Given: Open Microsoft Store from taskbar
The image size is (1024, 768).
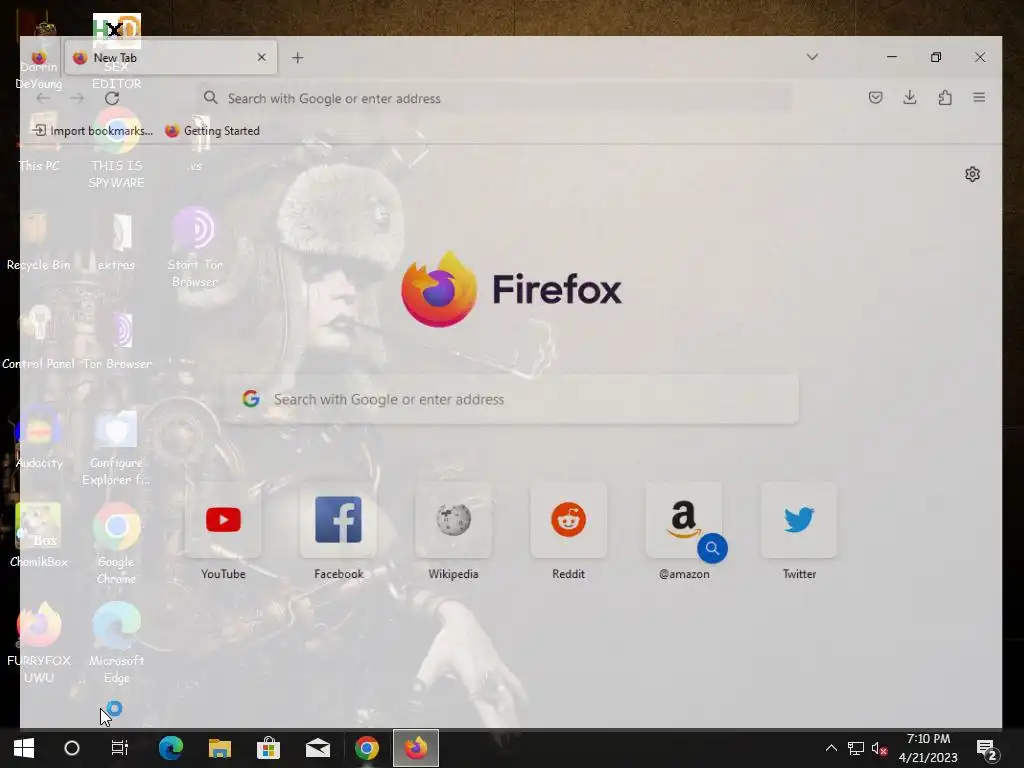Looking at the screenshot, I should pos(268,748).
